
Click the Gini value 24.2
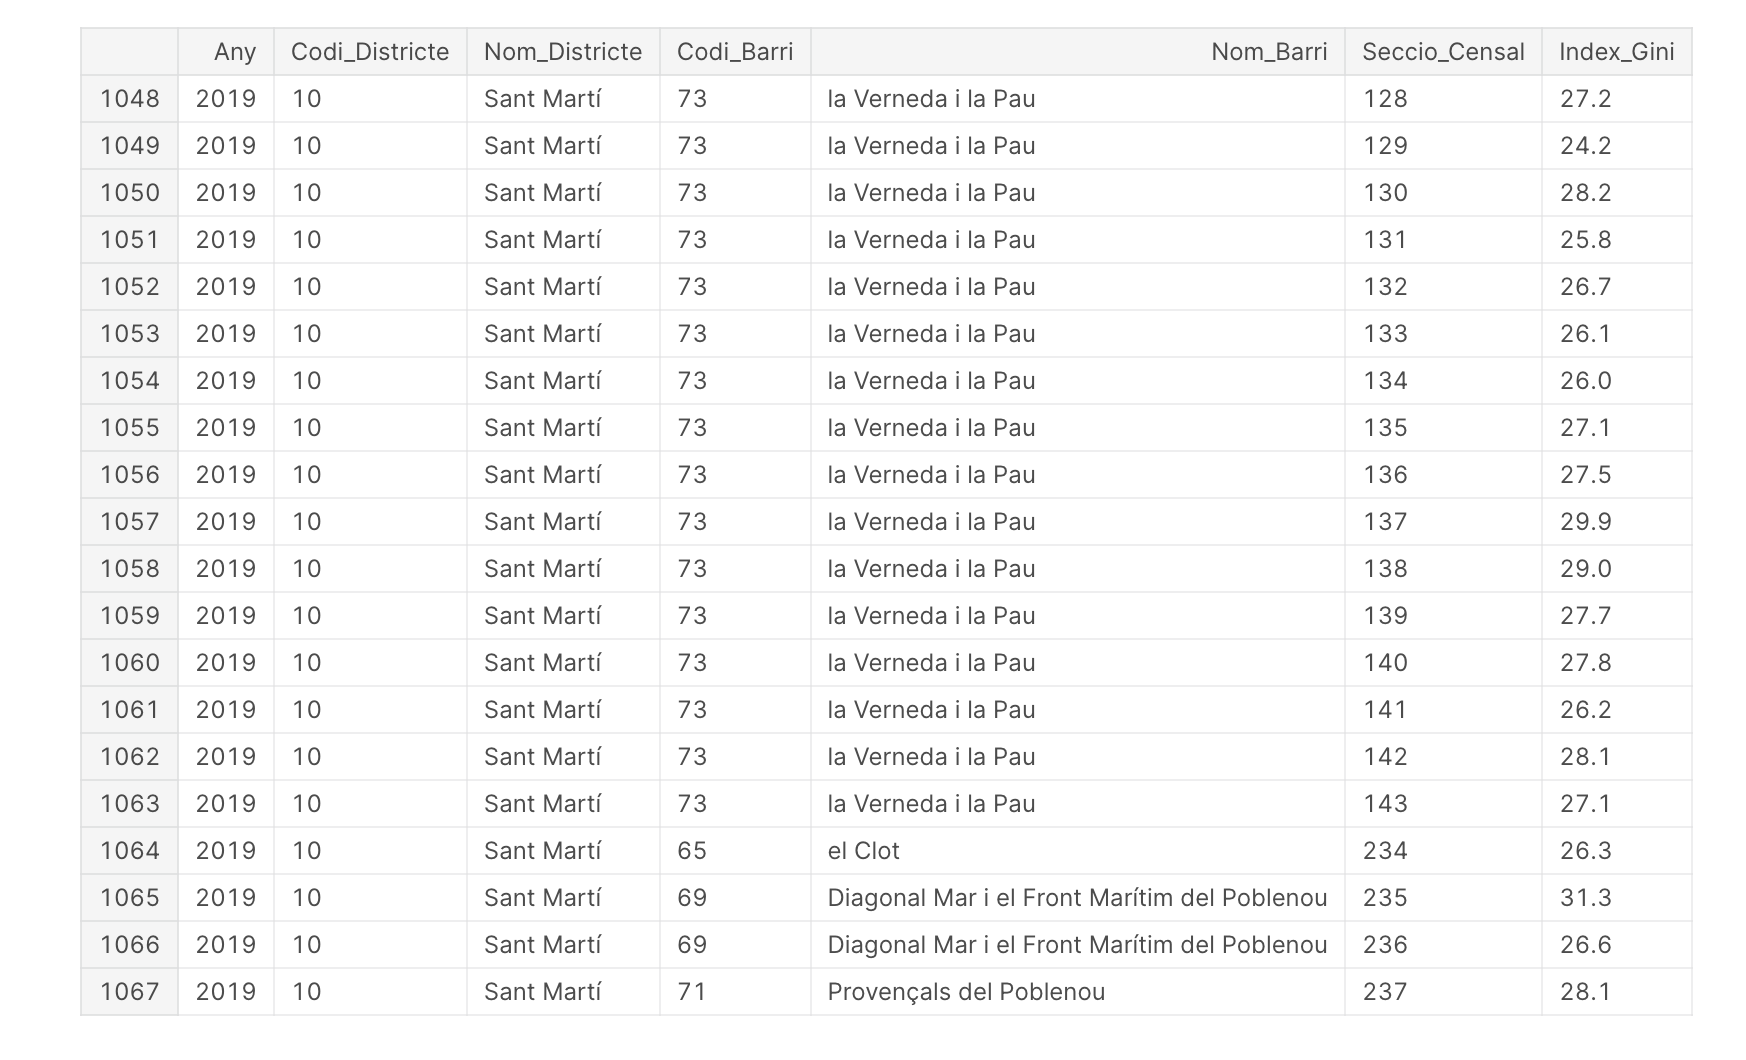pos(1586,146)
